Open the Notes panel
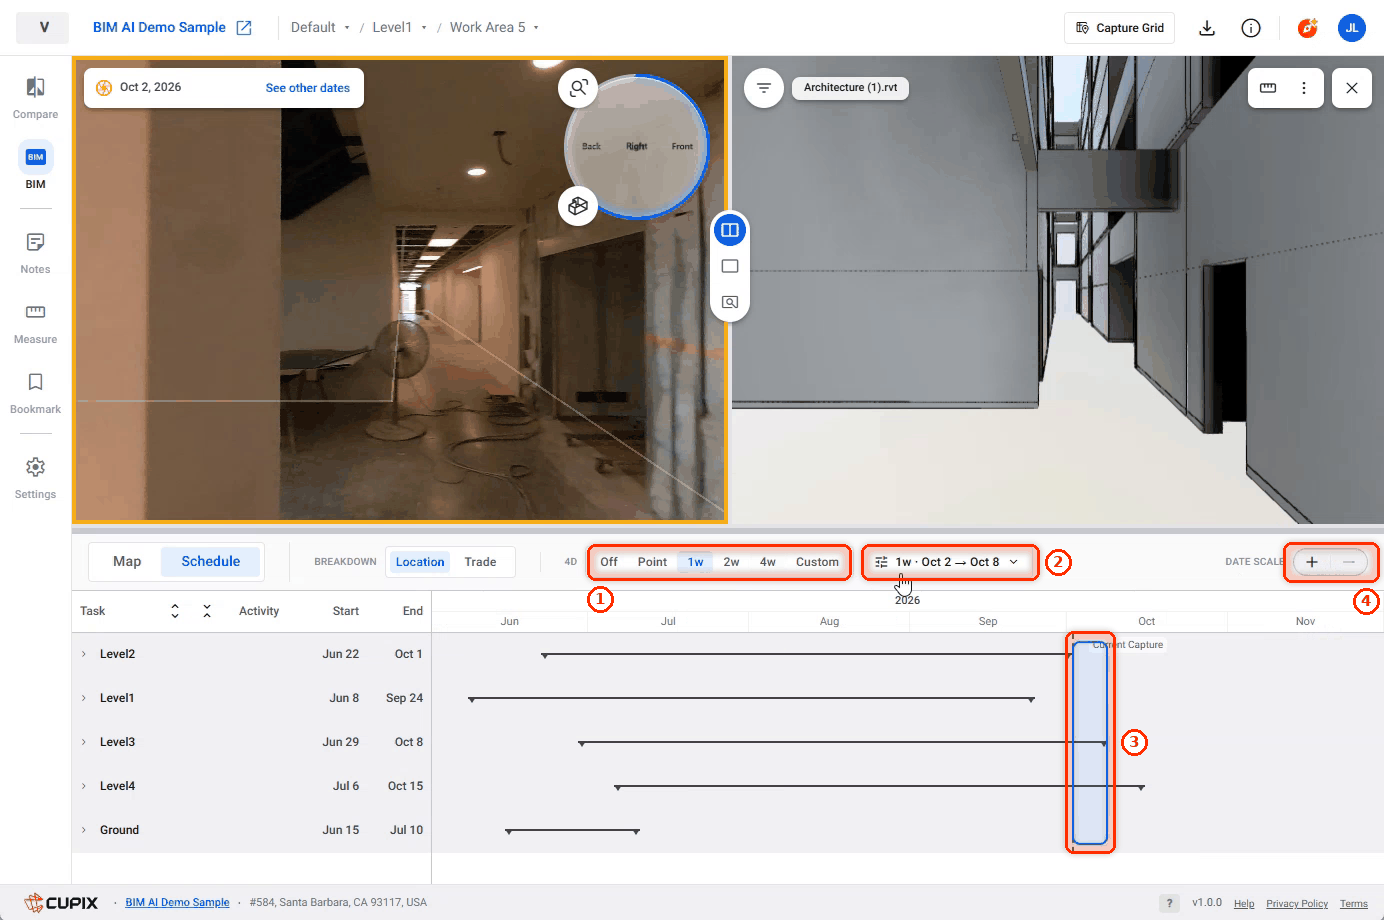The height and width of the screenshot is (920, 1384). pyautogui.click(x=35, y=253)
